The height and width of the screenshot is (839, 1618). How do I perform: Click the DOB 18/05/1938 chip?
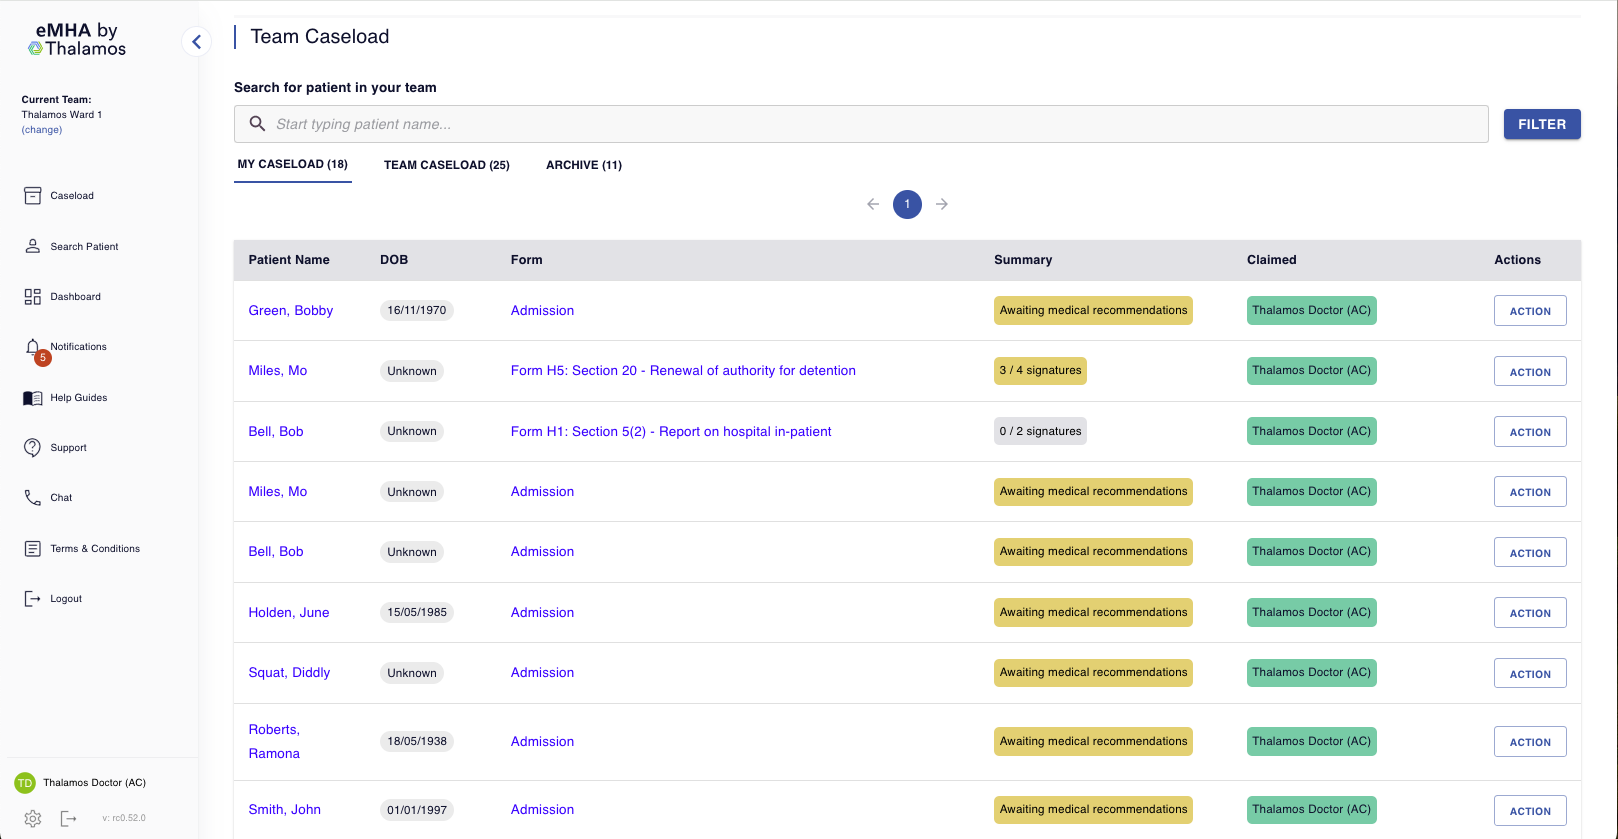tap(417, 742)
